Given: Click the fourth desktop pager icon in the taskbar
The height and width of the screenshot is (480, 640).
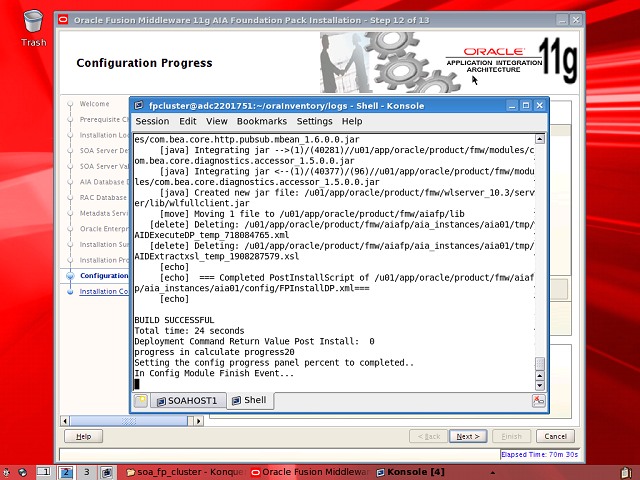Looking at the screenshot, I should coord(107,472).
